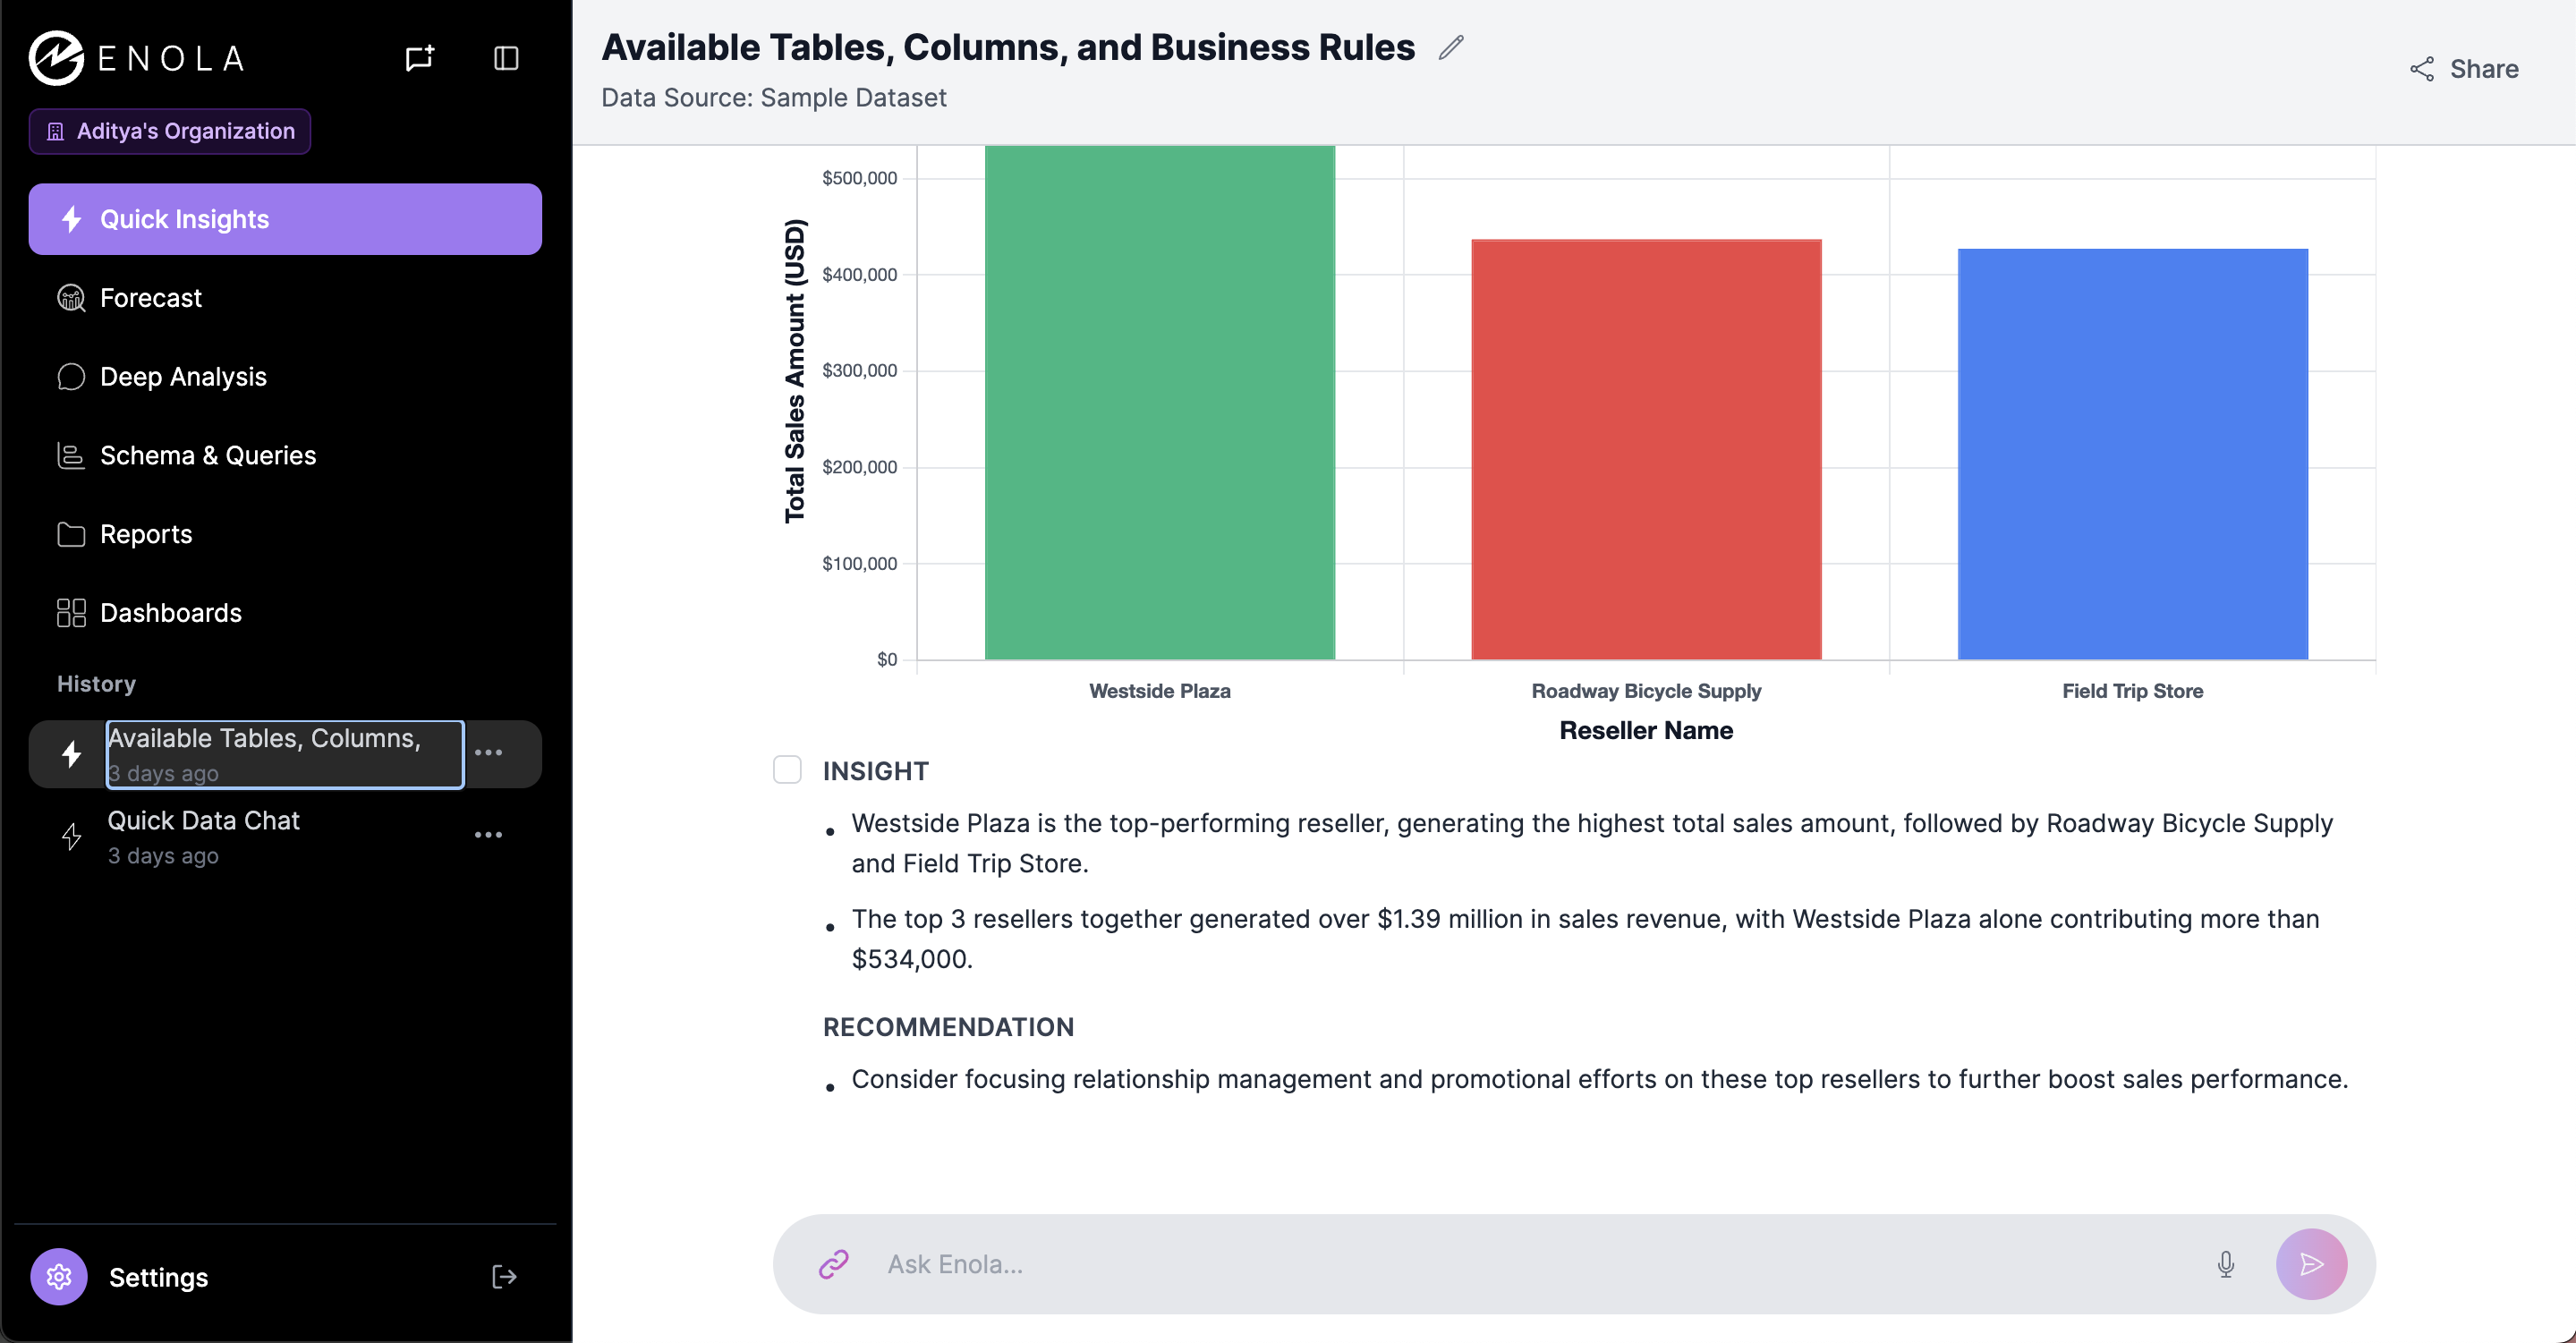Click the 'Reseller Name' axis title
This screenshot has height=1343, width=2576.
[1646, 731]
